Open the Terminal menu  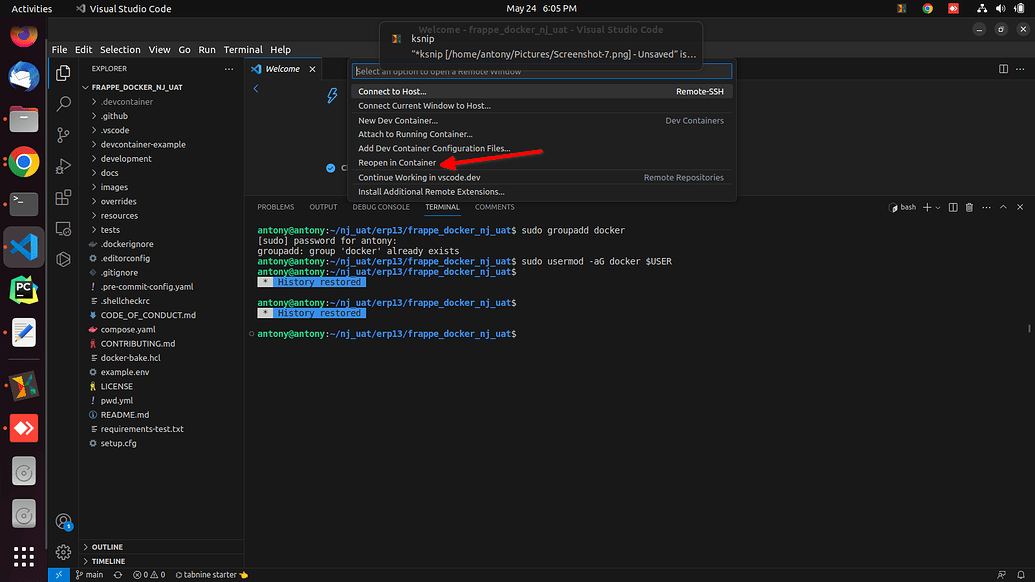coord(243,49)
